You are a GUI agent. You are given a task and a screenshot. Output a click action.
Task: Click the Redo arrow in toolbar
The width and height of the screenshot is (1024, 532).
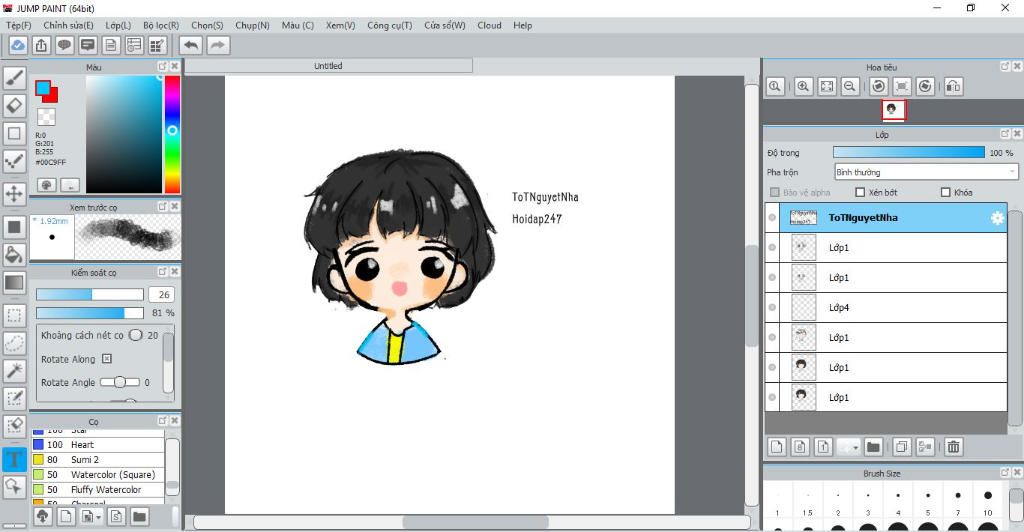(218, 45)
